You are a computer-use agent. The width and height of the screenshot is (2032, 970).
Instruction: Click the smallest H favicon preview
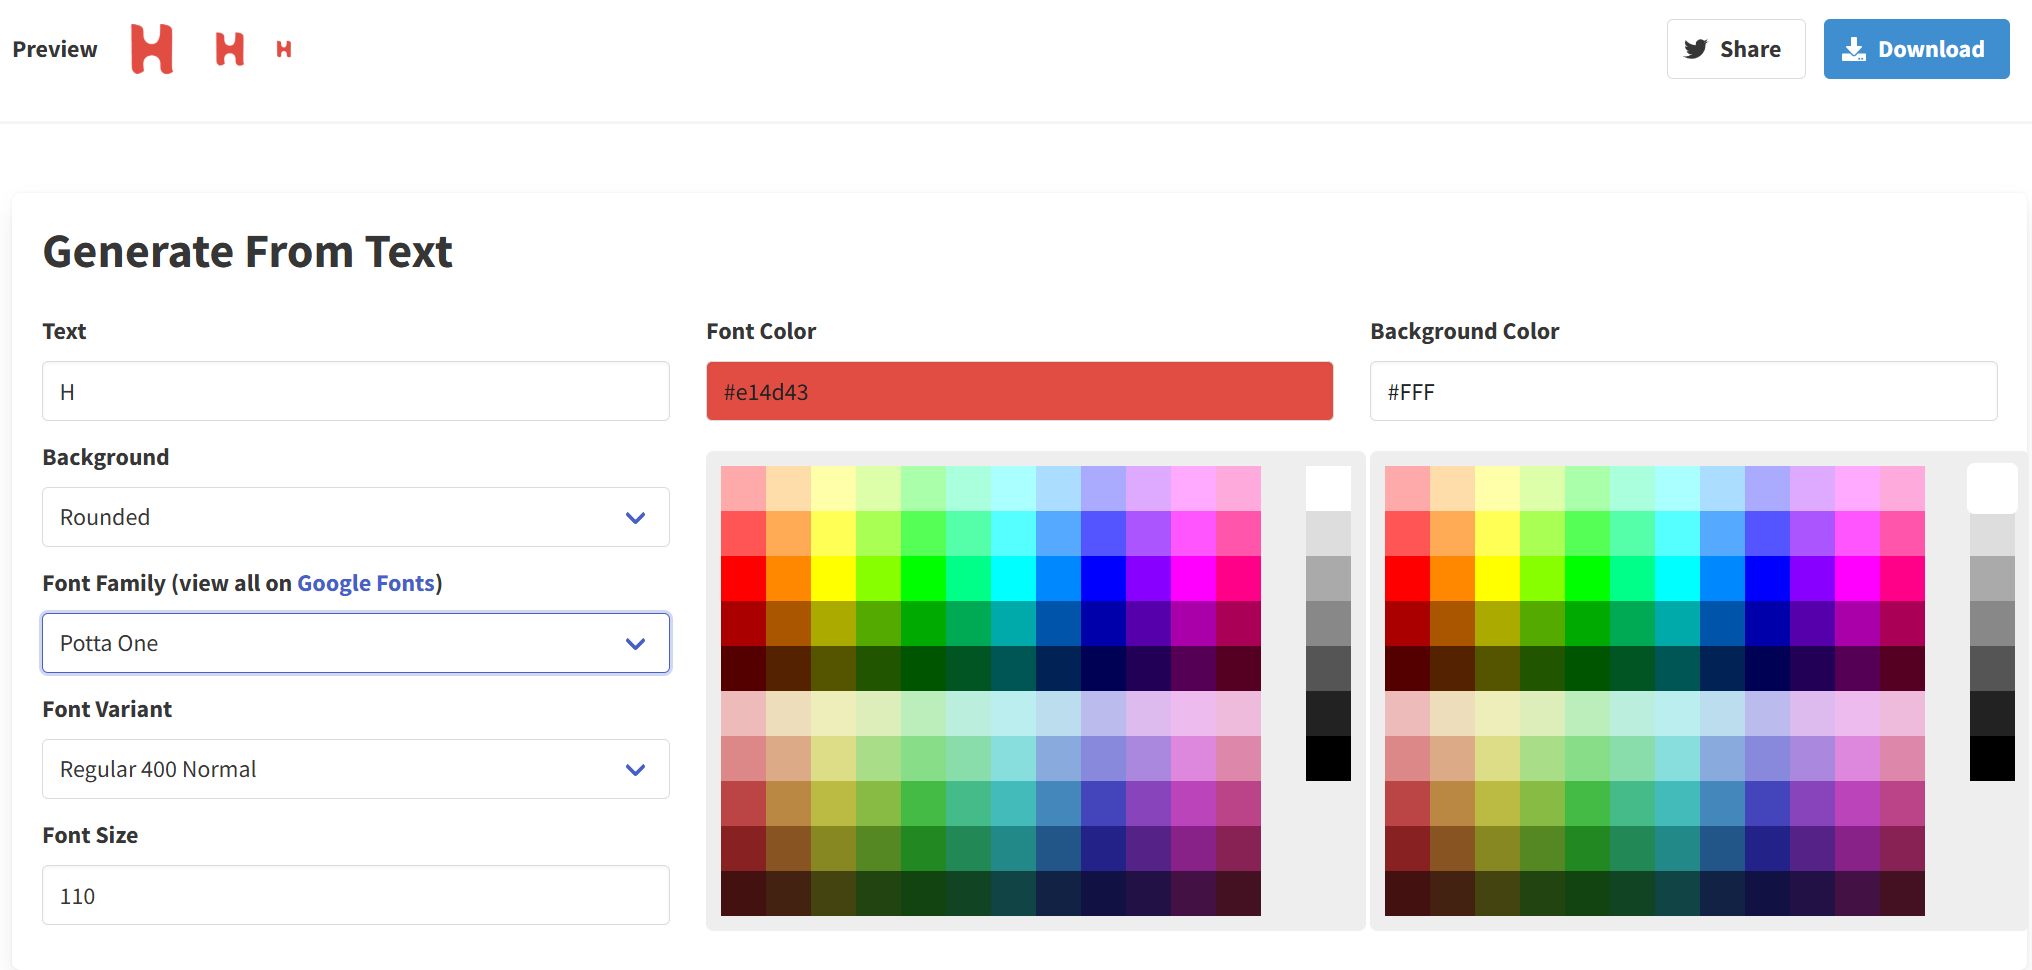pyautogui.click(x=283, y=47)
